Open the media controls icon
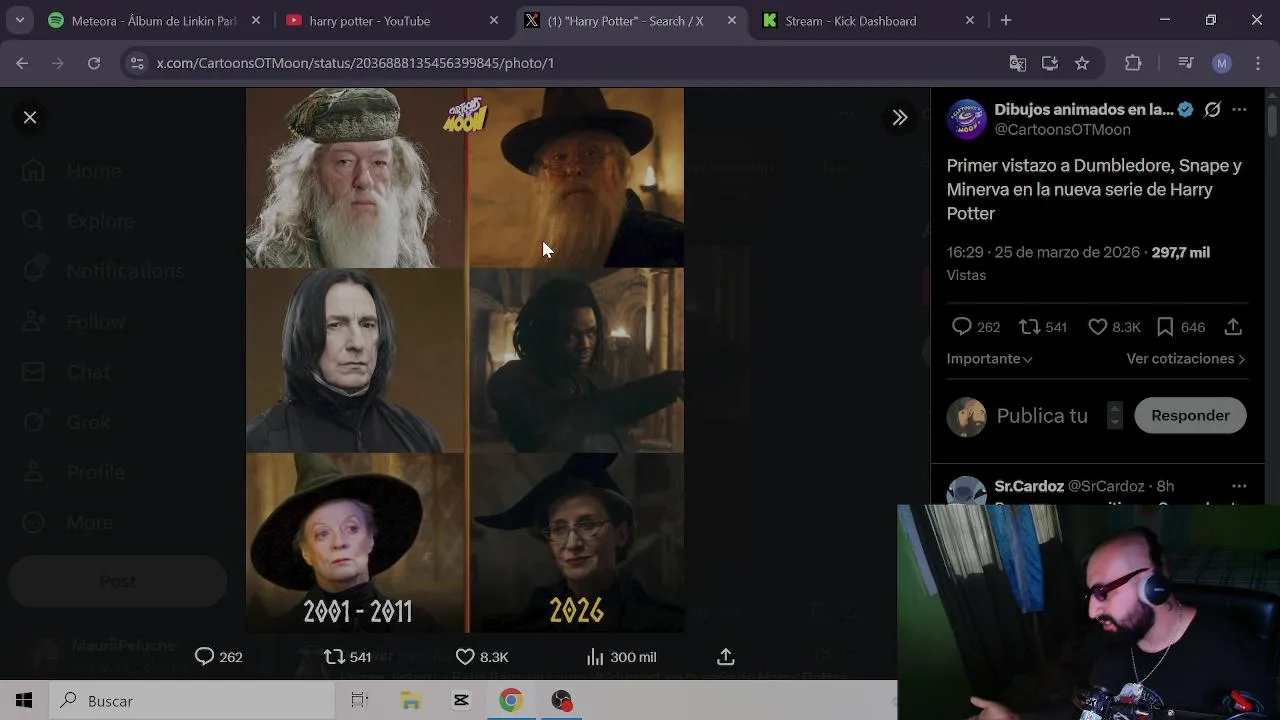1280x720 pixels. 1186,63
